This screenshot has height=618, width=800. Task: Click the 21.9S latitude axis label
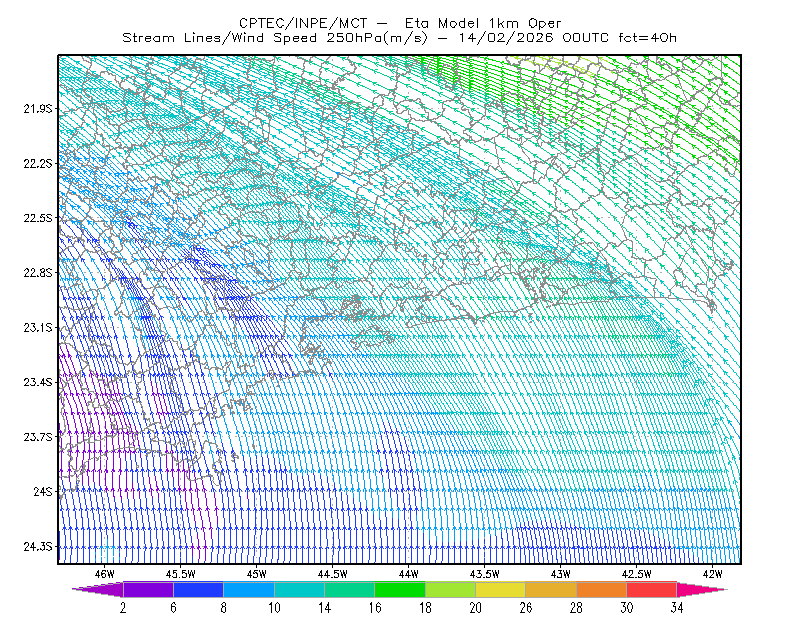pos(37,108)
